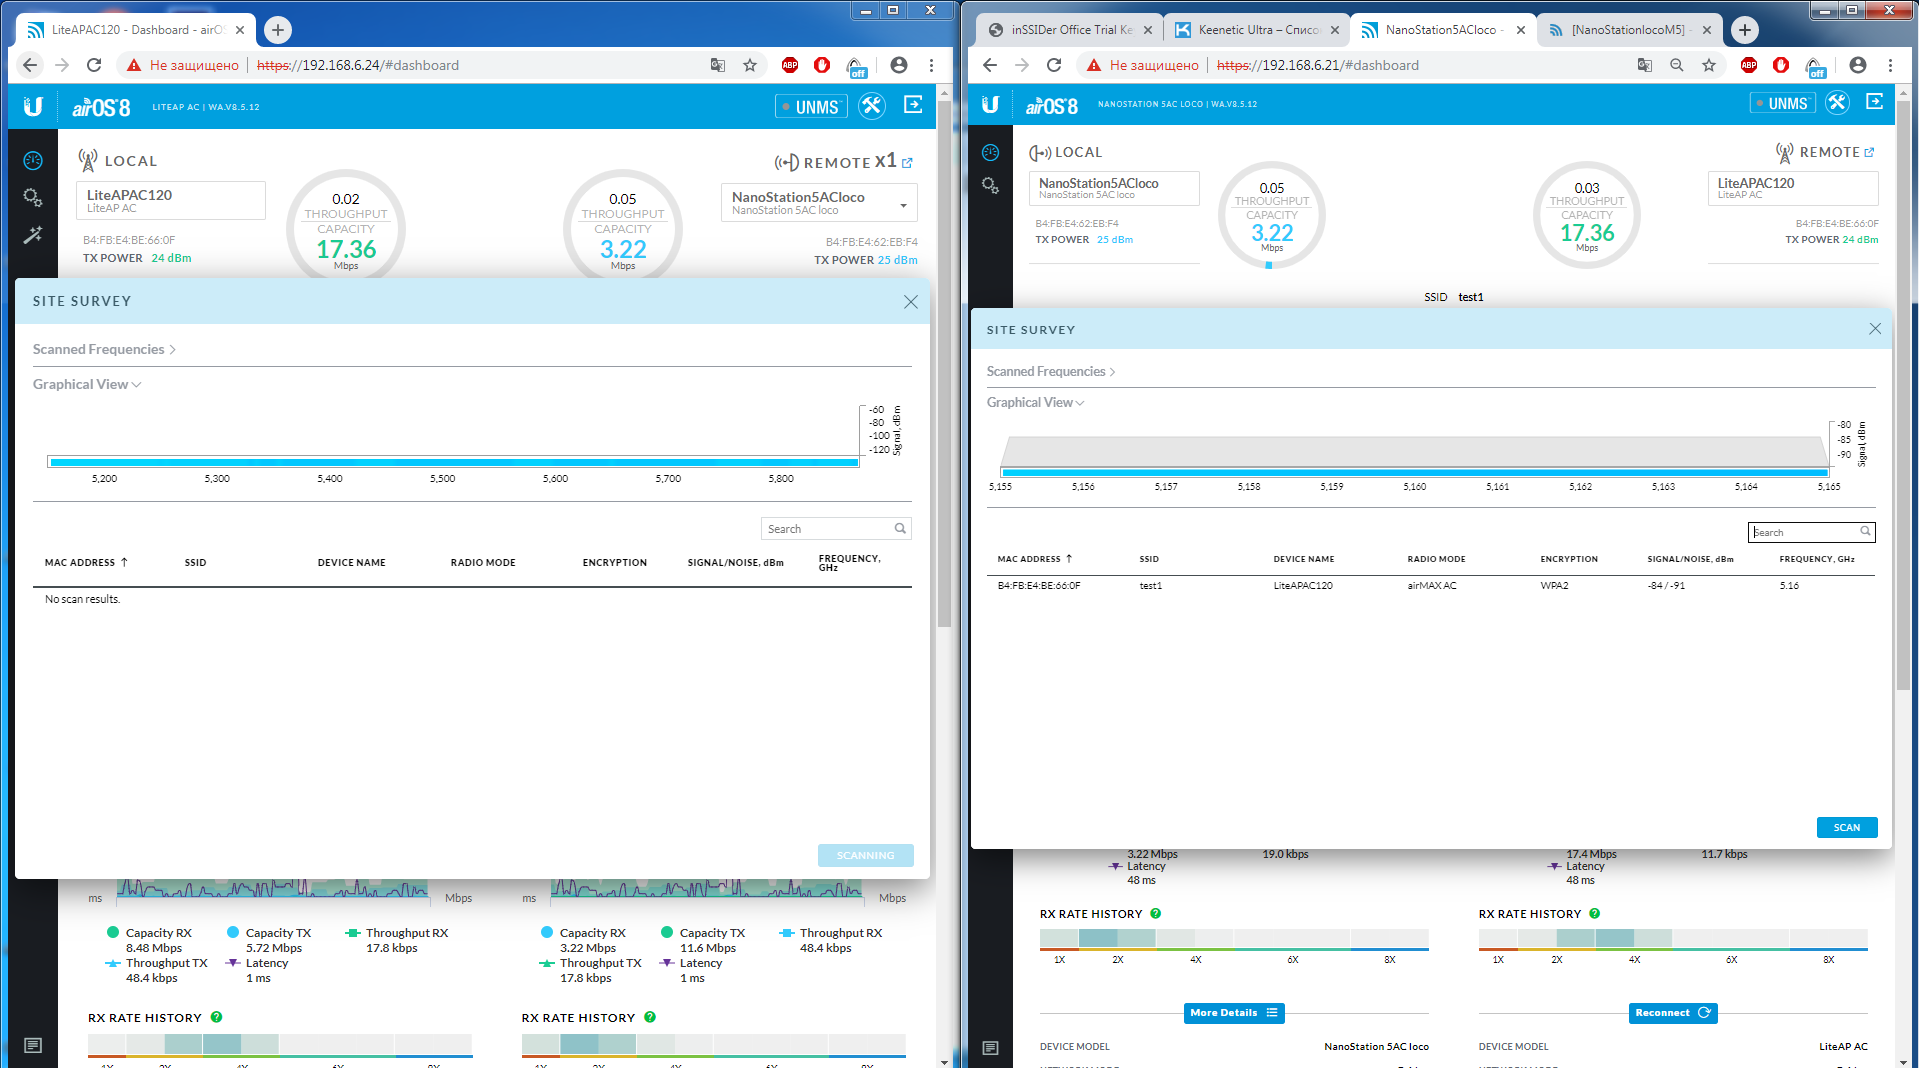The height and width of the screenshot is (1068, 1919).
Task: Click SCANNING button in left Site Survey
Action: (x=865, y=855)
